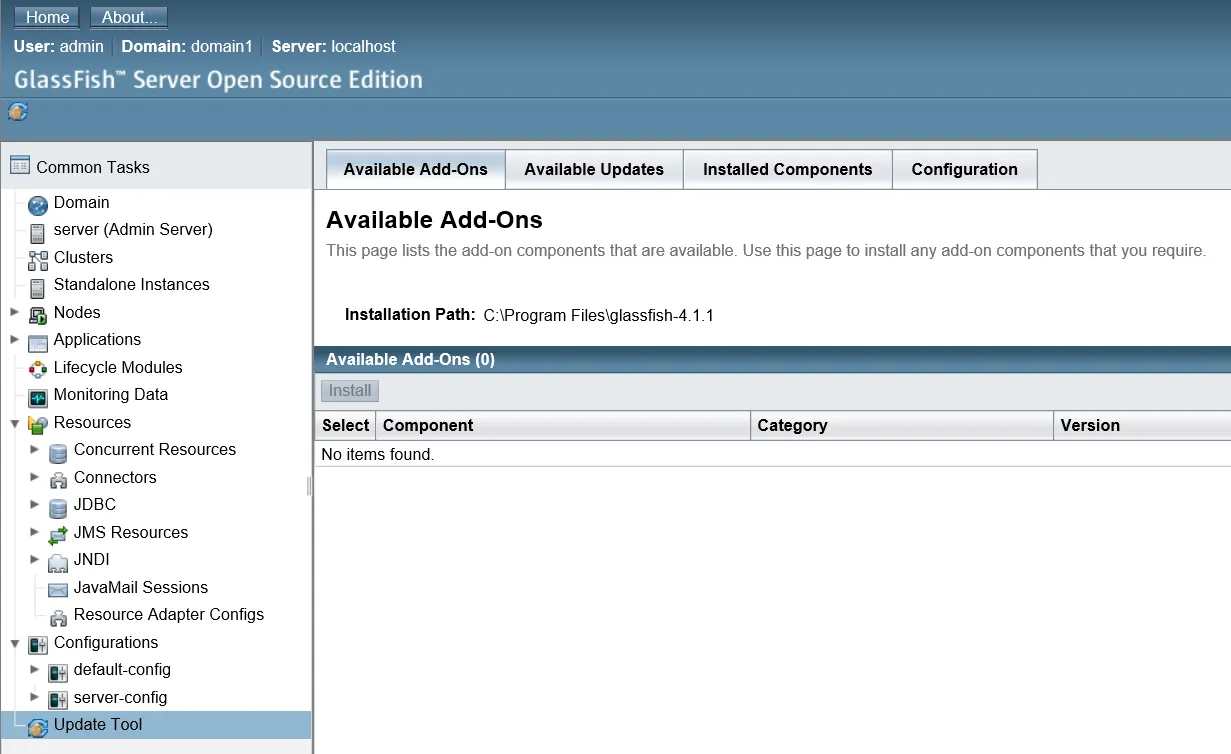Click the Configurations icon
The height and width of the screenshot is (754, 1231).
[38, 646]
